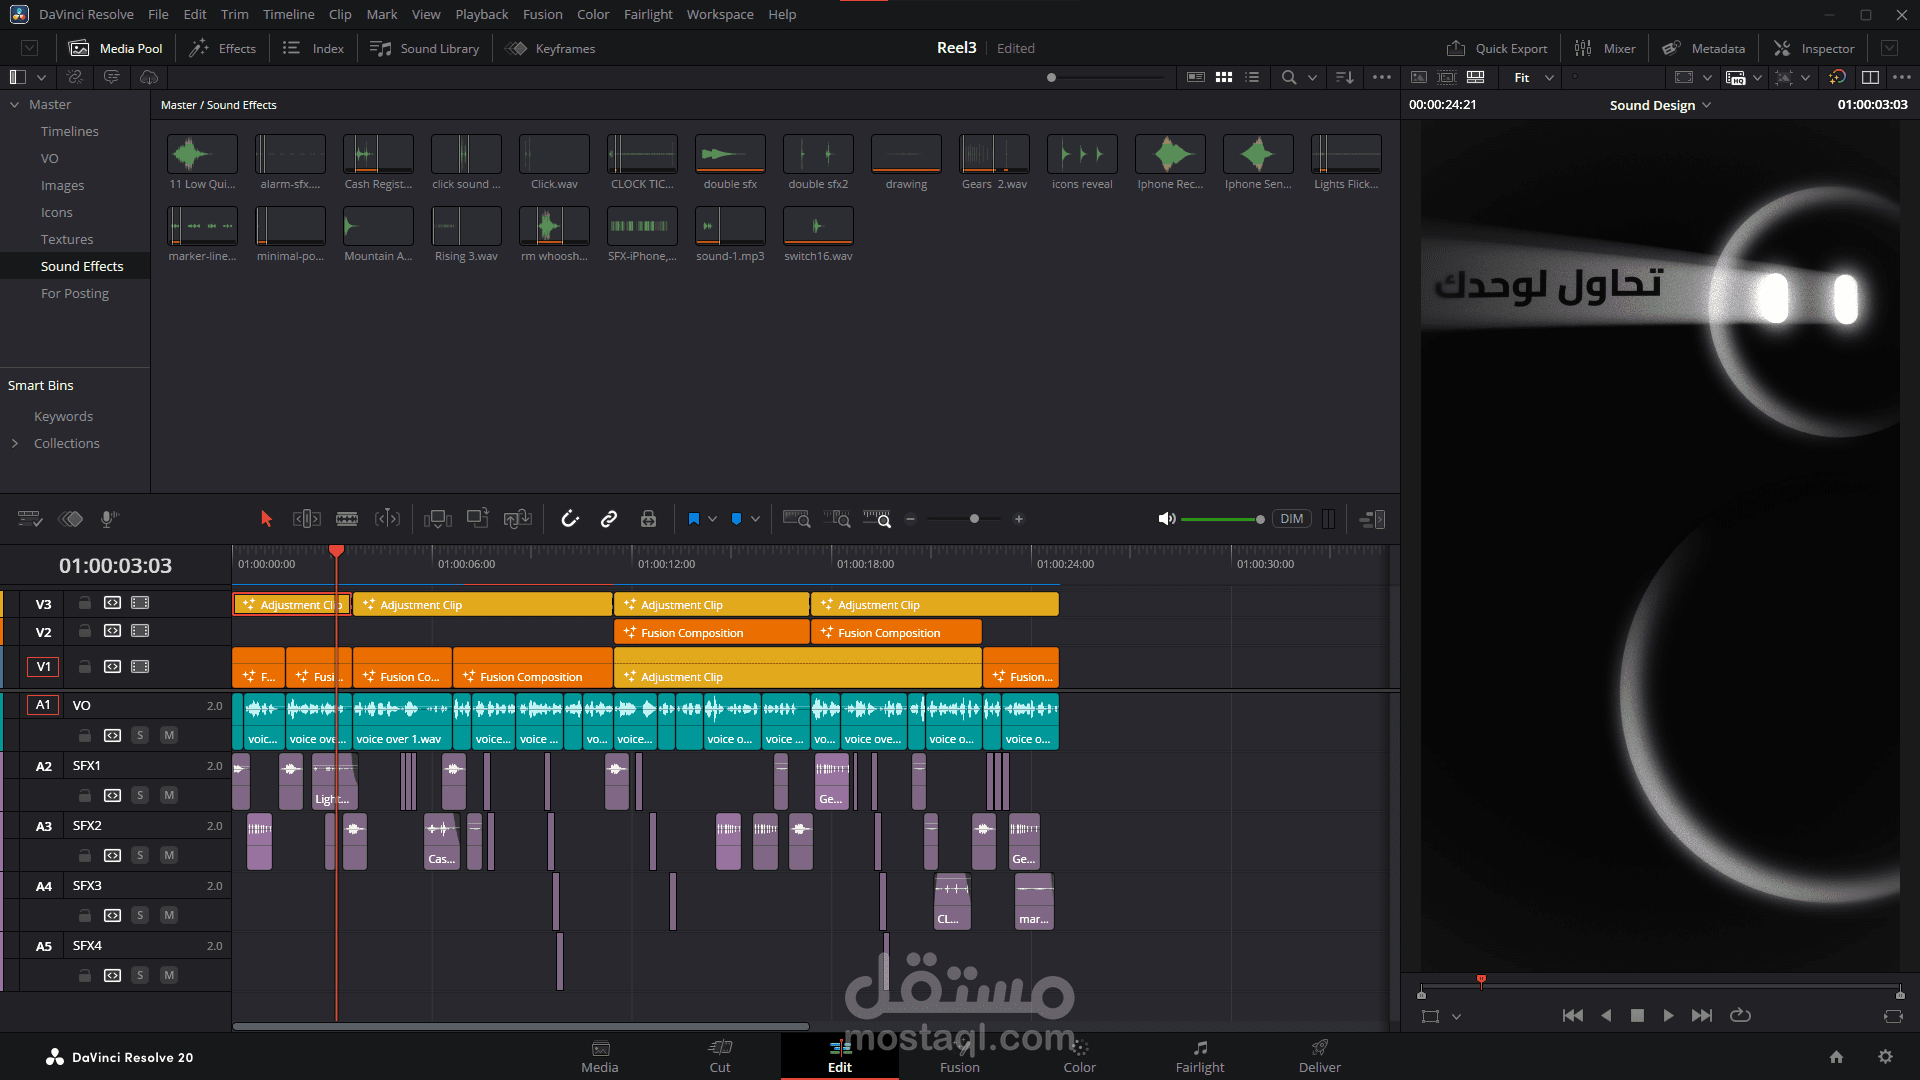Adjust the monitor volume slider
Screen dimensions: 1920x1080
point(1222,519)
